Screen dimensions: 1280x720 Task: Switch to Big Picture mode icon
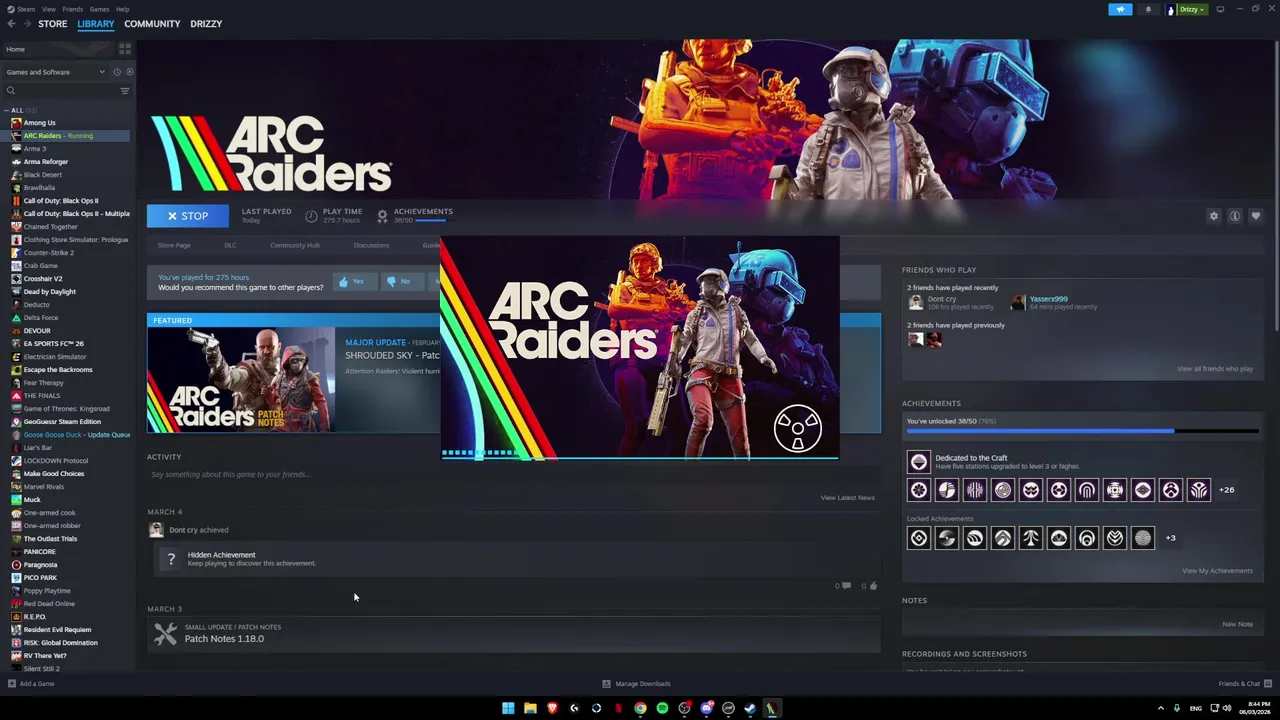pyautogui.click(x=1220, y=9)
